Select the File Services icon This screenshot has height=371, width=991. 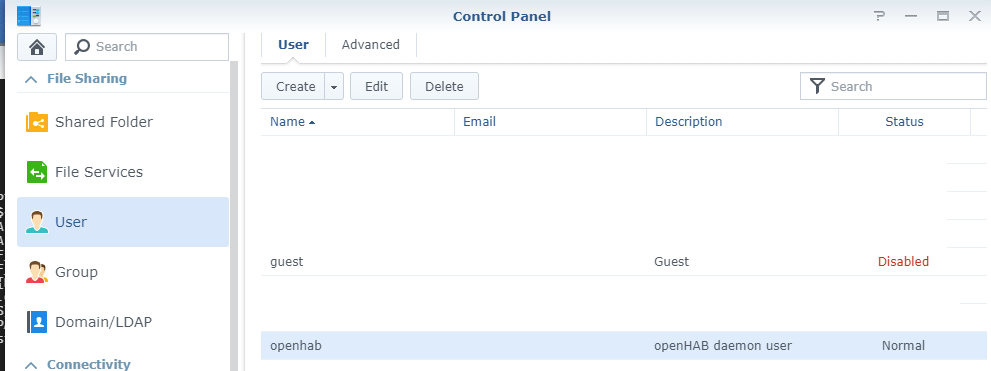[37, 172]
